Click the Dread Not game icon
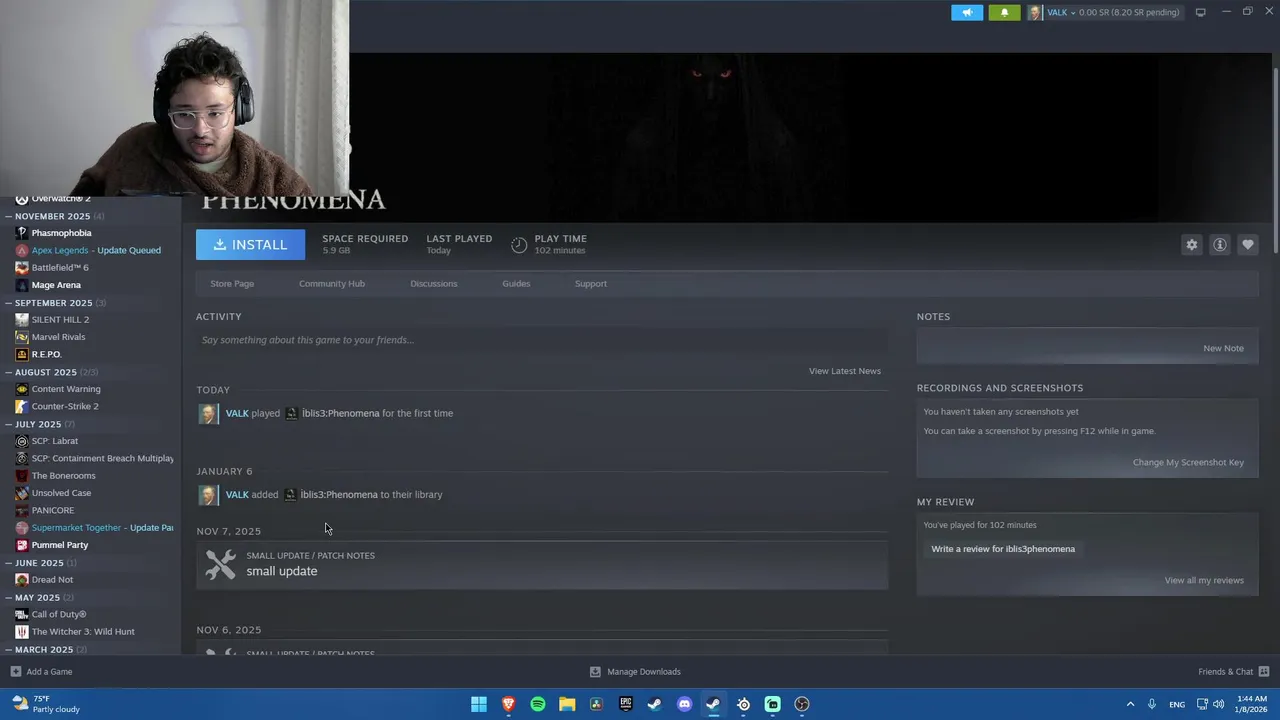Viewport: 1280px width, 720px height. click(x=22, y=580)
